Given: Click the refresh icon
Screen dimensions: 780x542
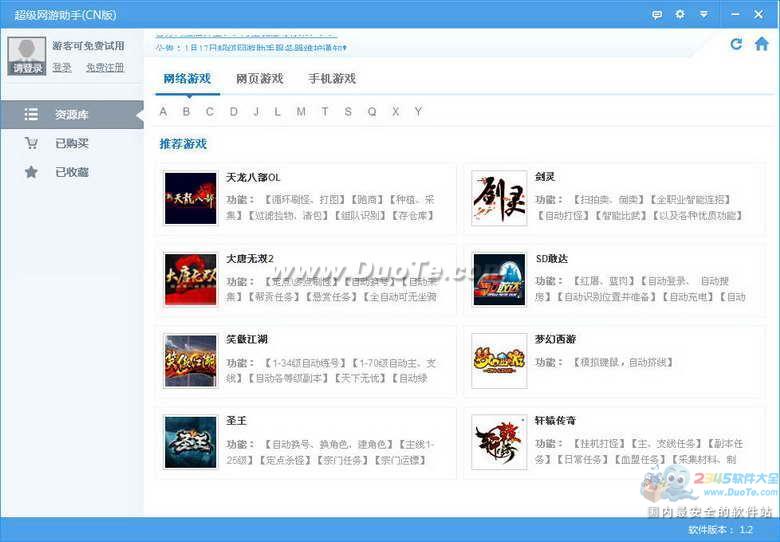Looking at the screenshot, I should [x=736, y=44].
